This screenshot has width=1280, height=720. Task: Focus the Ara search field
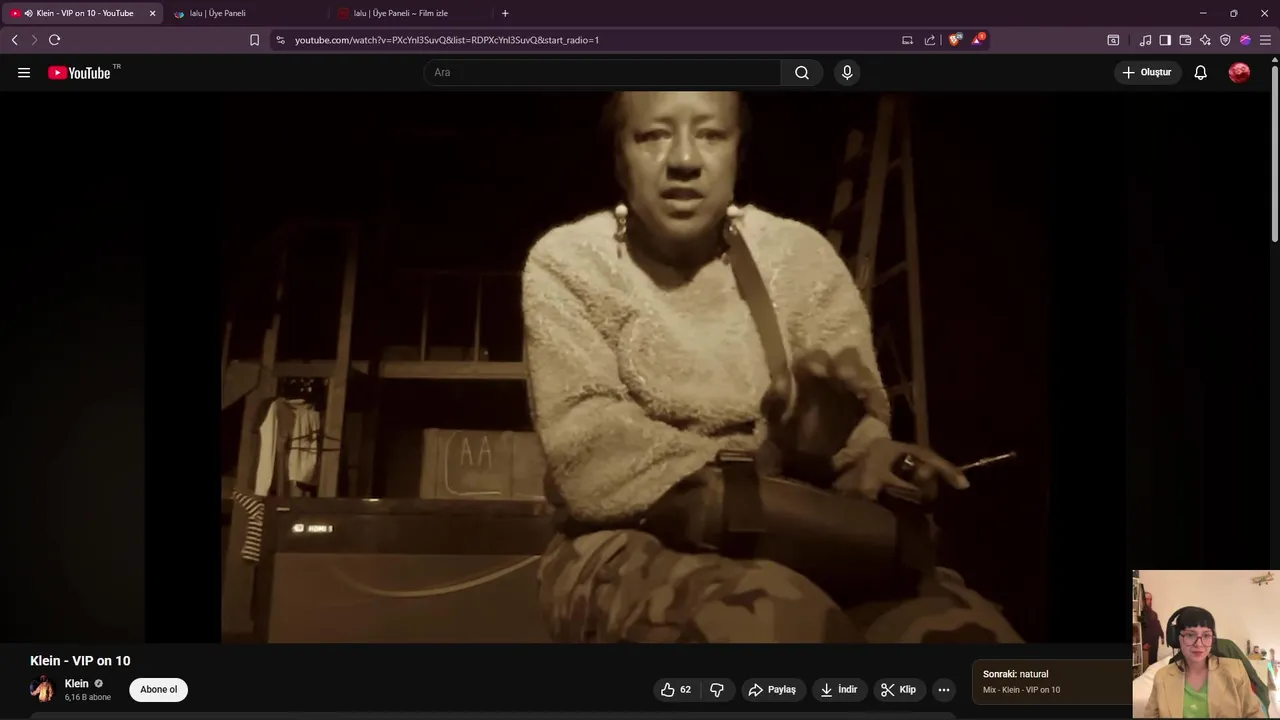[603, 73]
